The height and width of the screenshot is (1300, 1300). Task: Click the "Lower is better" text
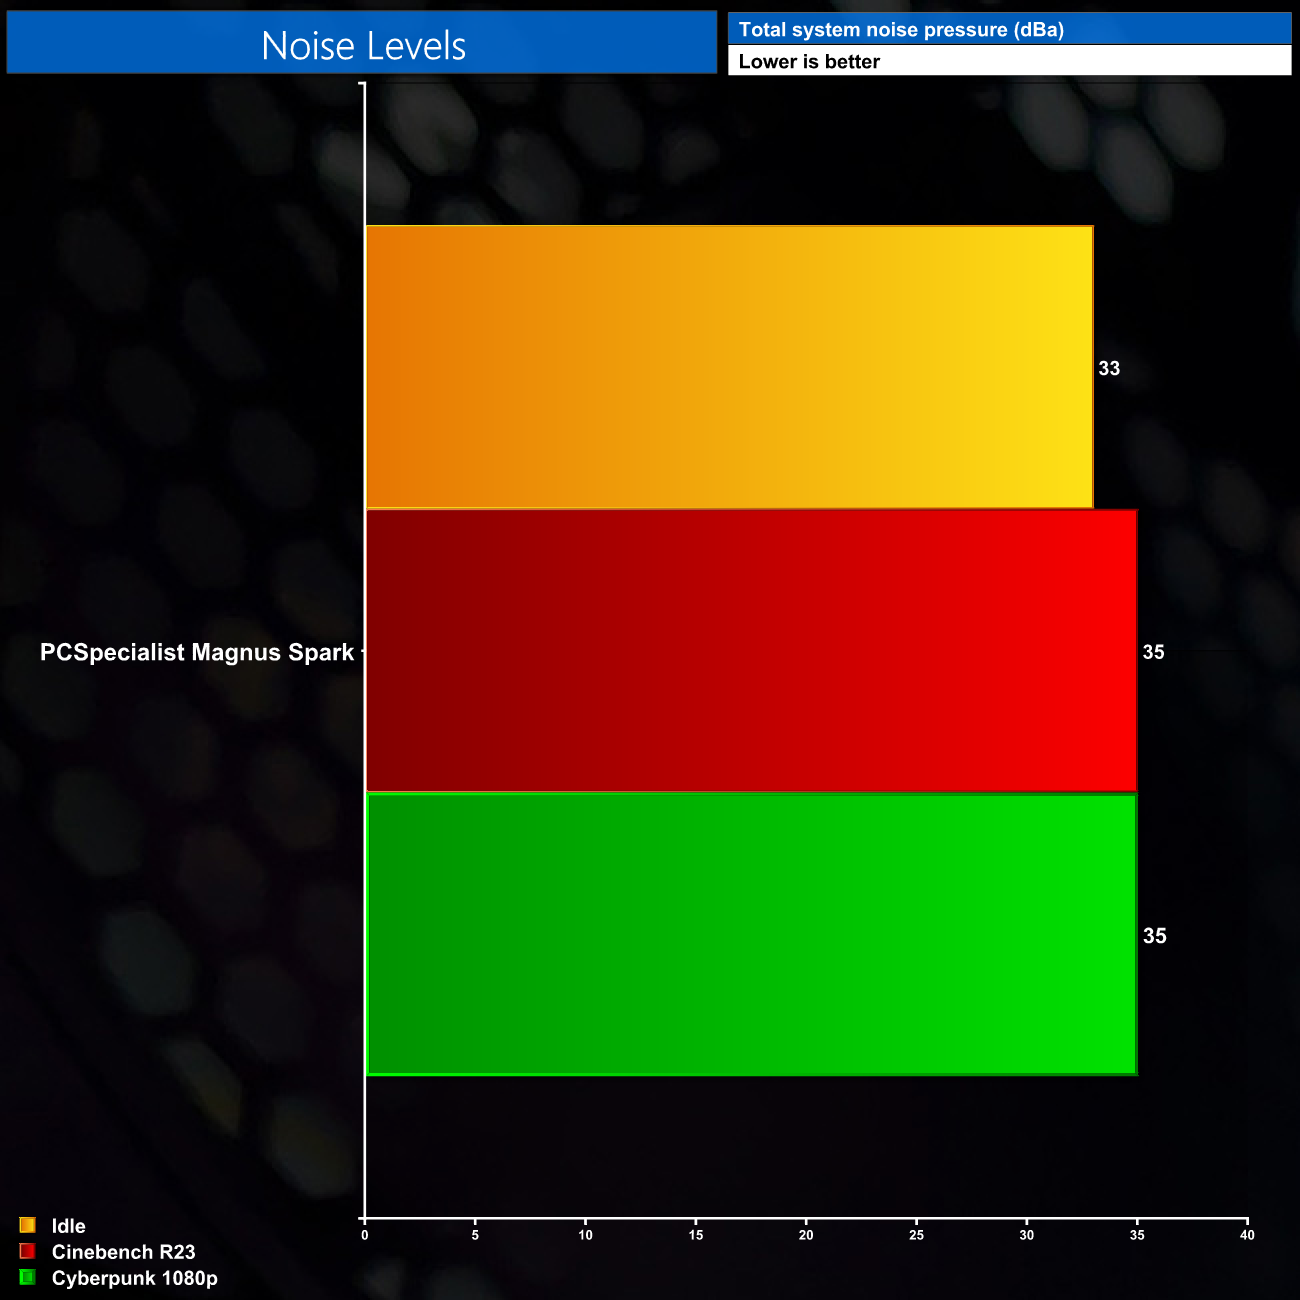click(809, 62)
